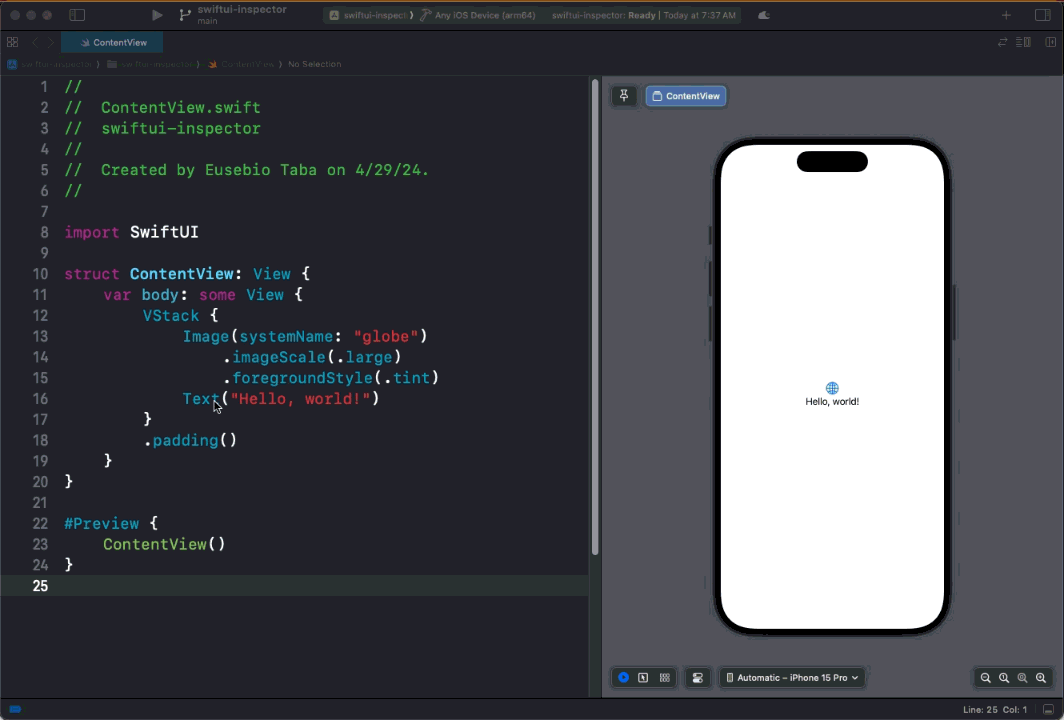Click the Created by Eusebio Taba comment
The width and height of the screenshot is (1064, 720).
(247, 170)
